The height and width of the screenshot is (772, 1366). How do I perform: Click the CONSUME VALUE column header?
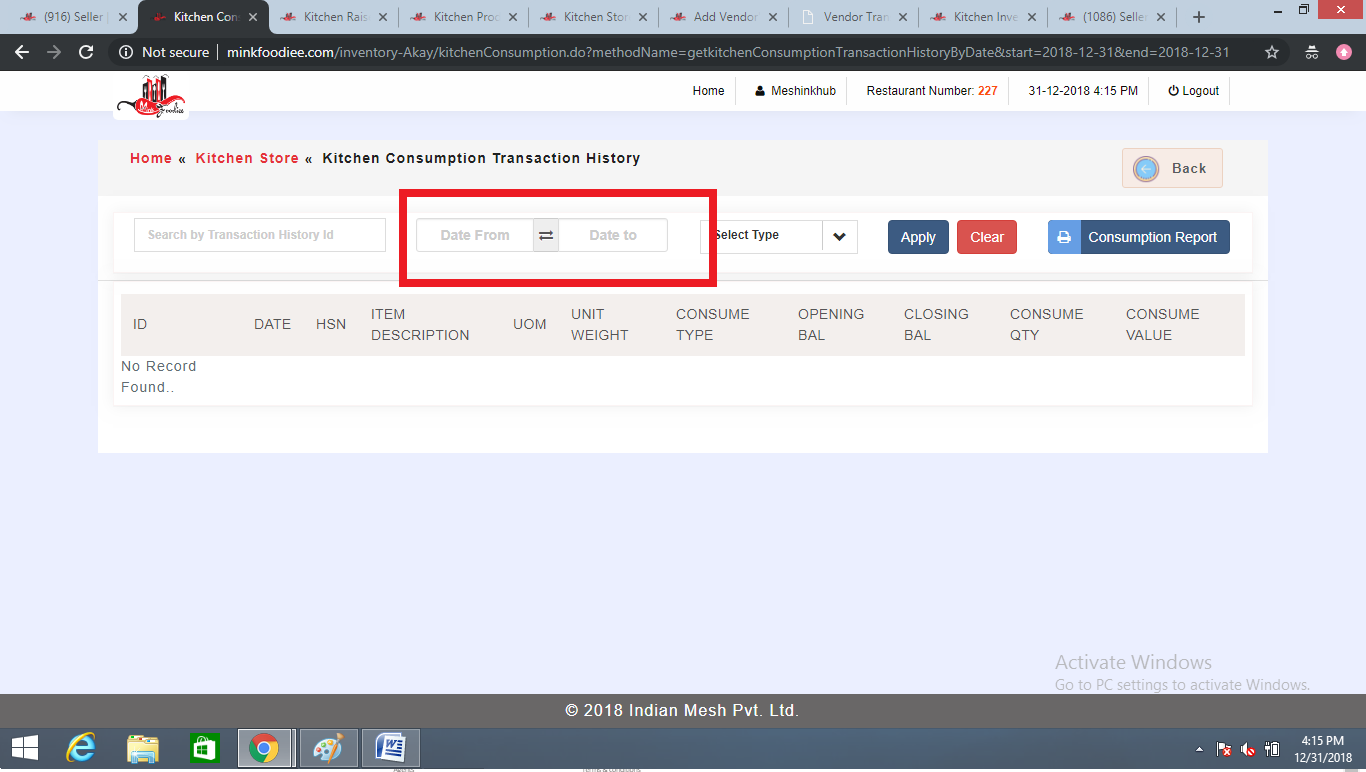point(1162,324)
